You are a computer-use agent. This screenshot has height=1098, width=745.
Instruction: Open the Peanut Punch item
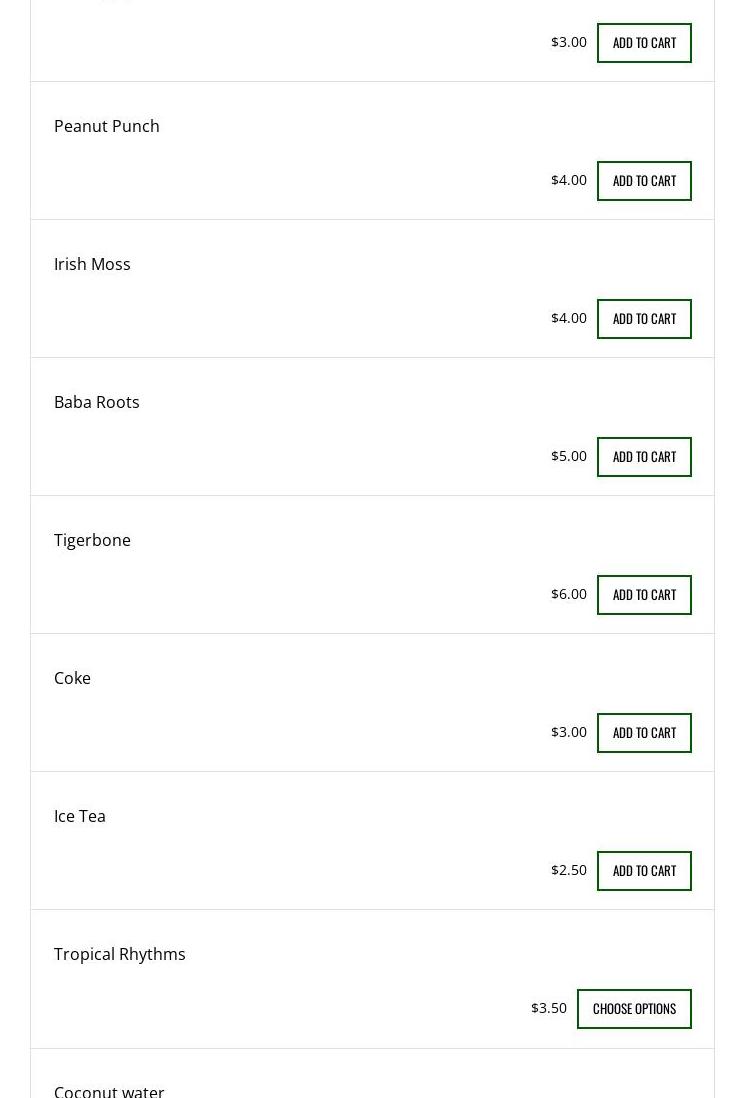(x=107, y=126)
